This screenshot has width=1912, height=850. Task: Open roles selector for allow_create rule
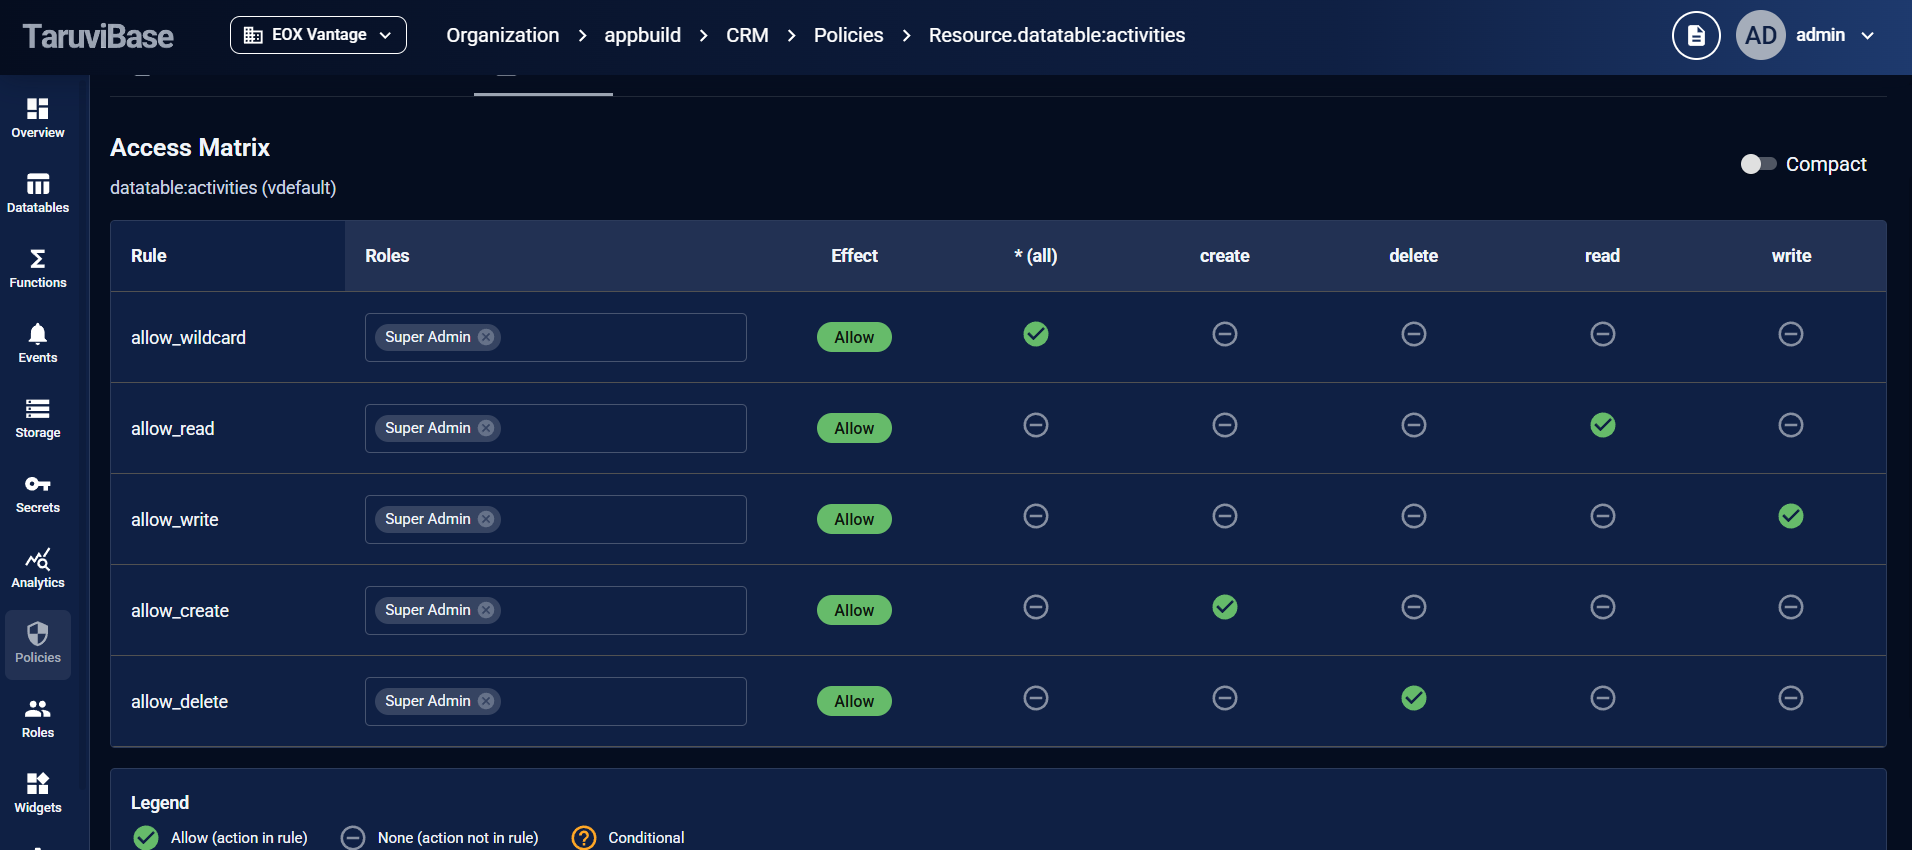click(556, 610)
